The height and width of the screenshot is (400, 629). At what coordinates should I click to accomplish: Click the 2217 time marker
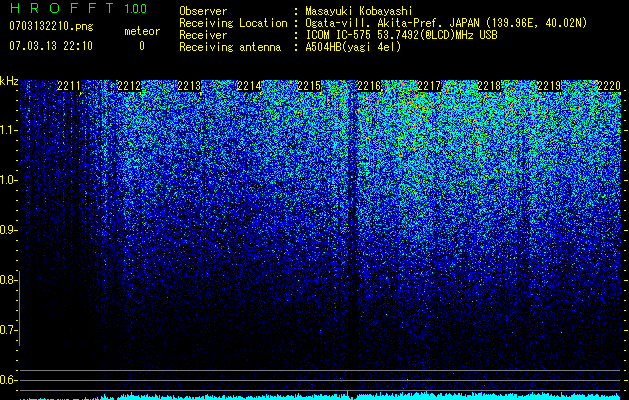(x=429, y=86)
